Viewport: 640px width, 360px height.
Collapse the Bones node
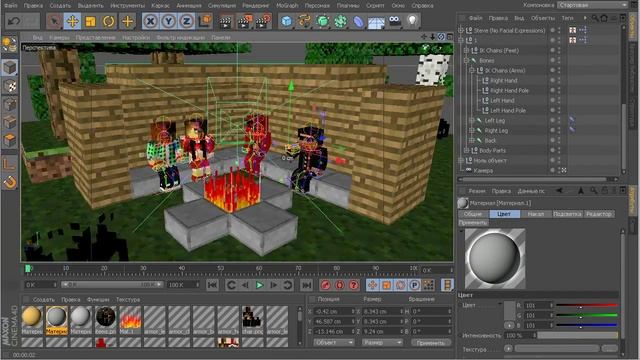point(467,60)
